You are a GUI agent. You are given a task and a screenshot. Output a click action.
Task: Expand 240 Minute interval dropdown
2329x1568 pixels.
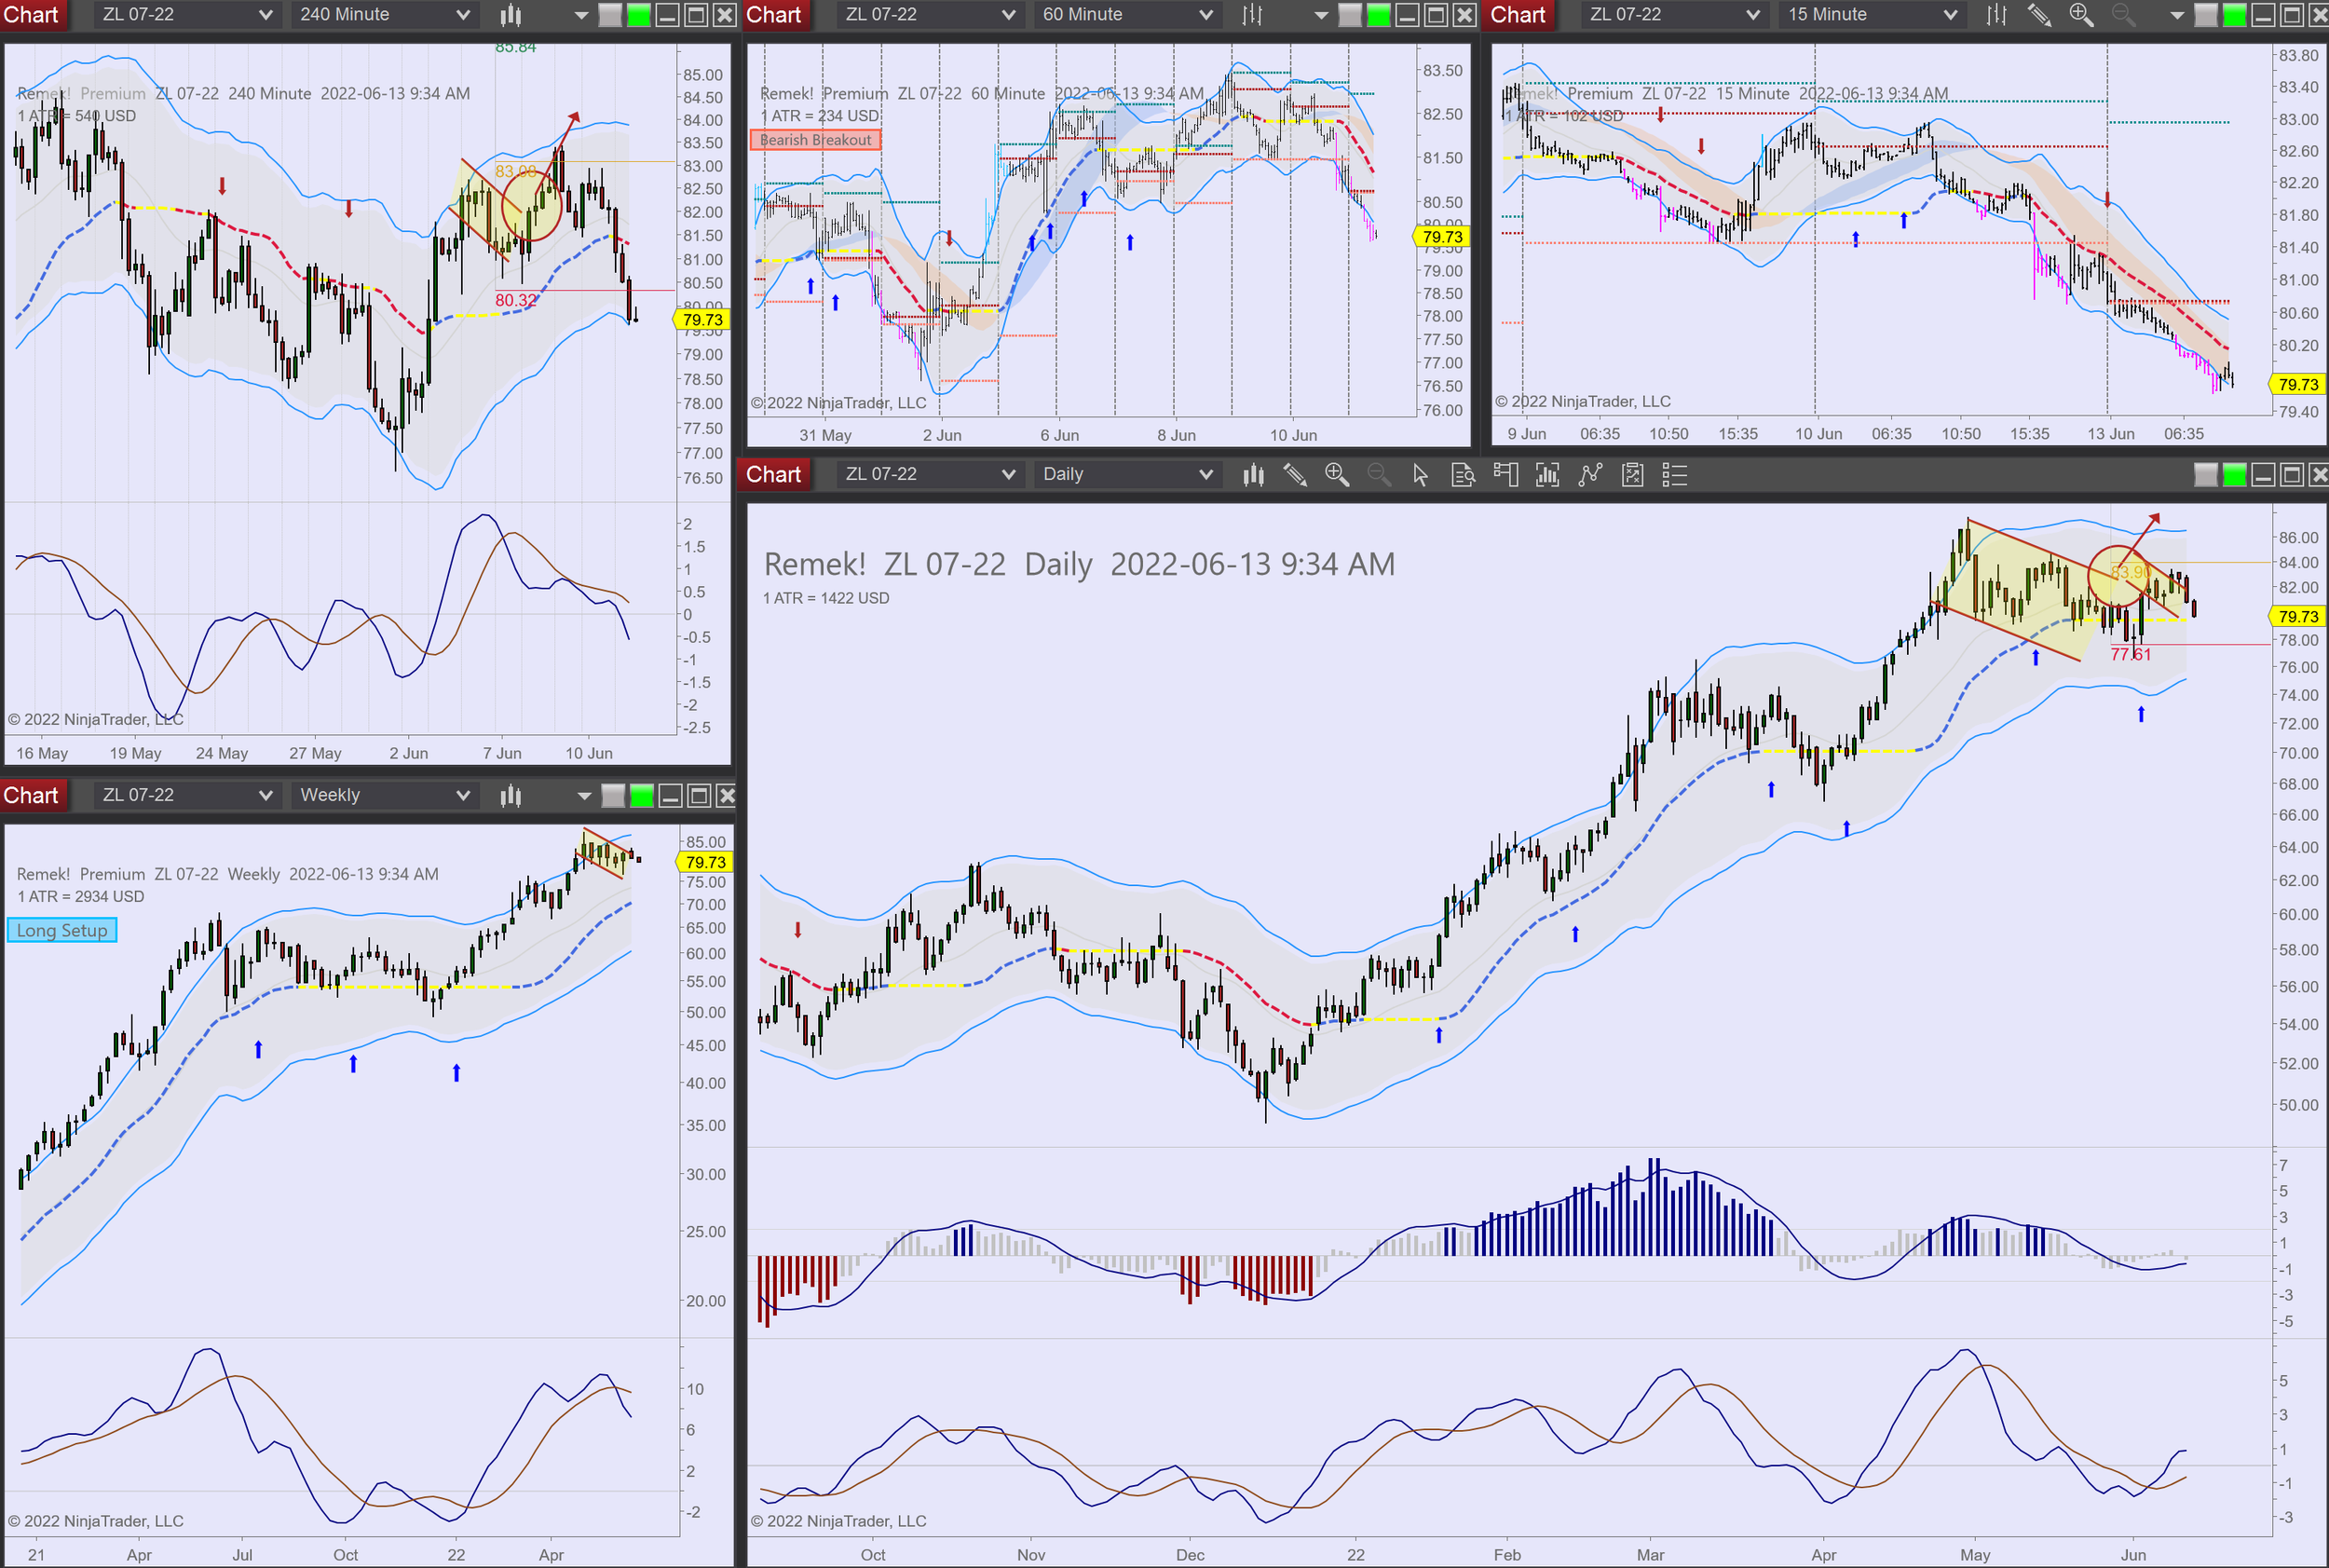(x=462, y=15)
